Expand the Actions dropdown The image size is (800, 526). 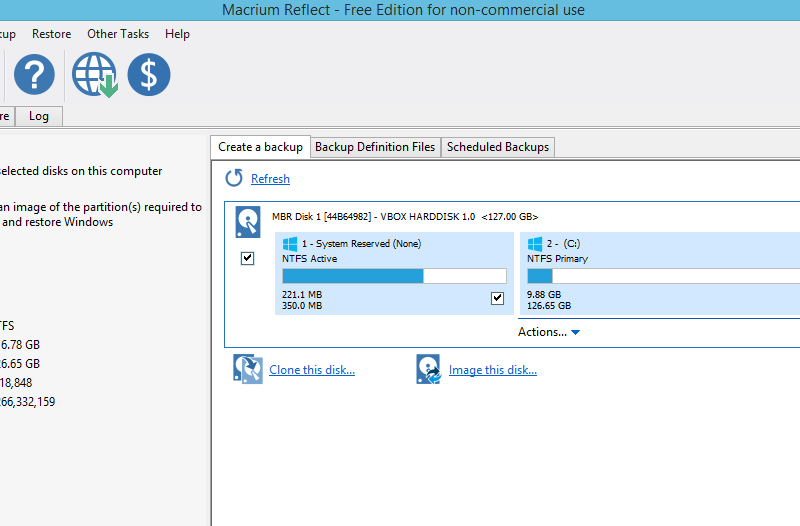549,332
